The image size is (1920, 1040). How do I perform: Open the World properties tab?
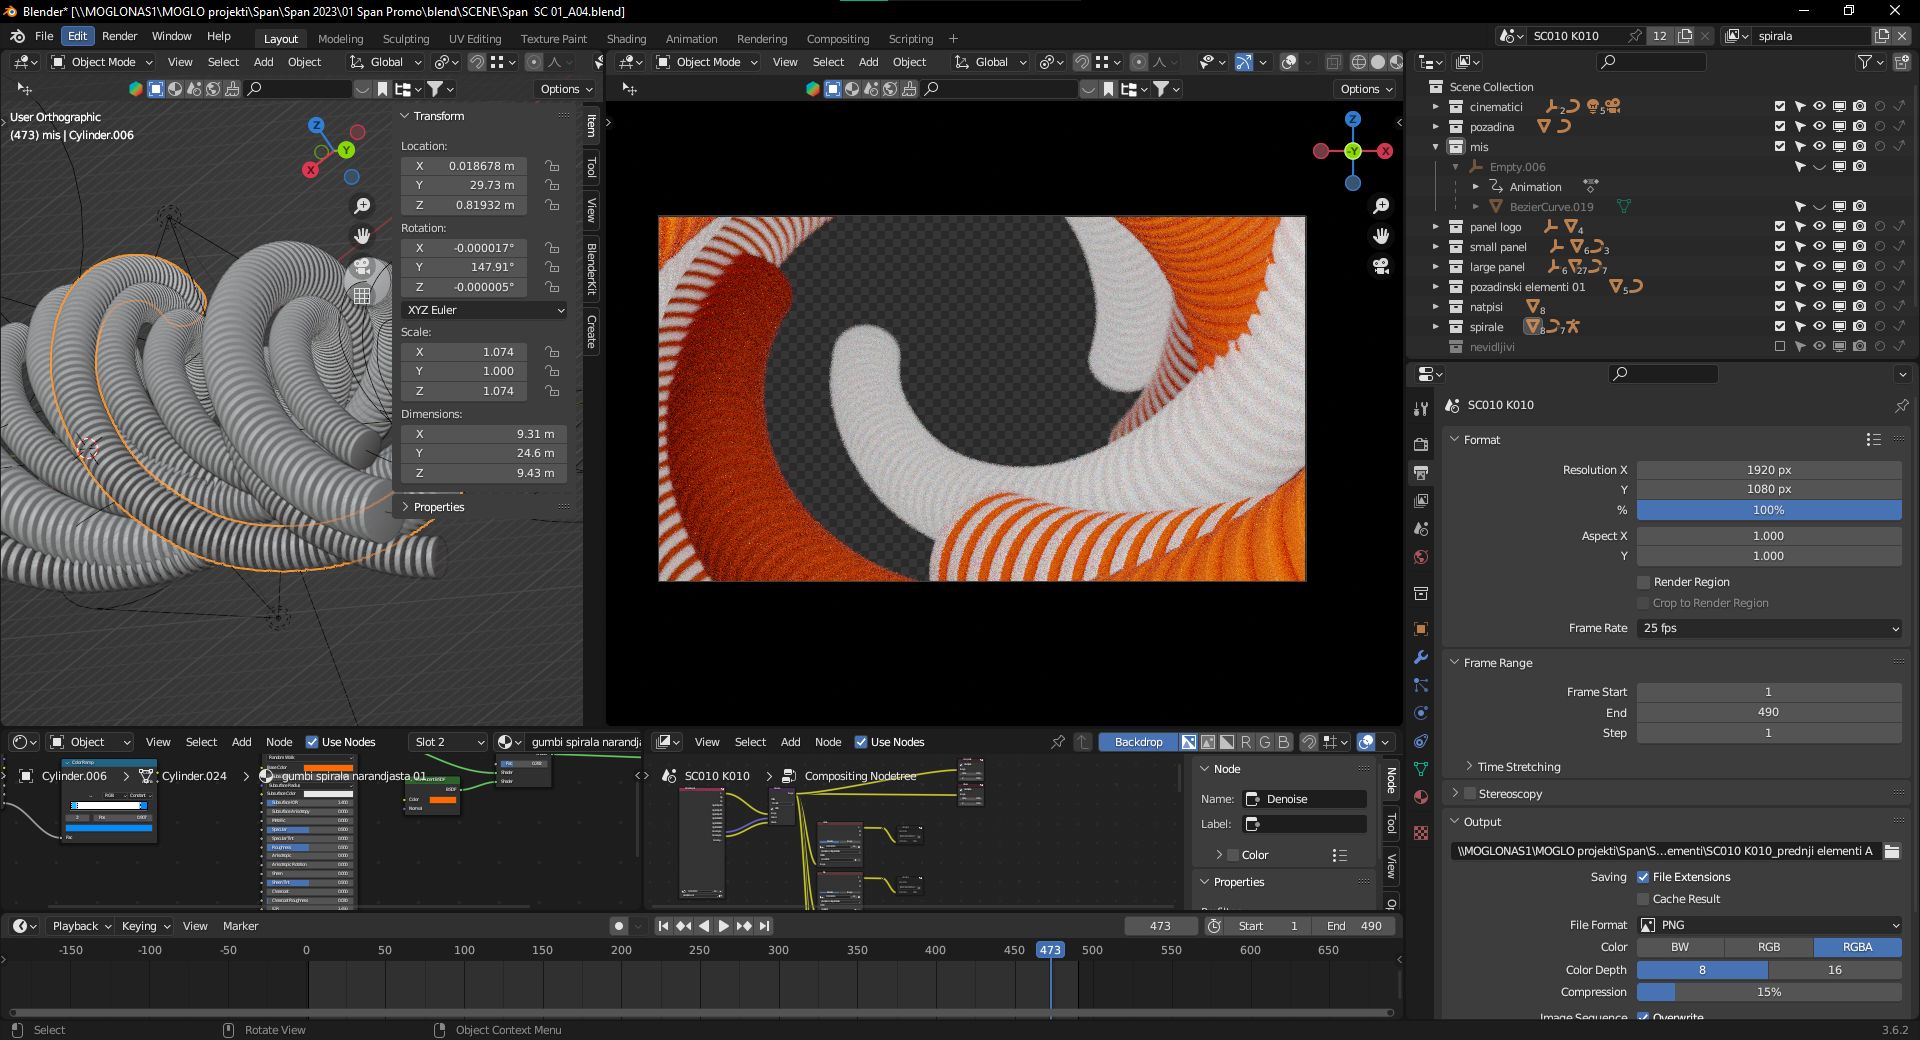tap(1421, 557)
